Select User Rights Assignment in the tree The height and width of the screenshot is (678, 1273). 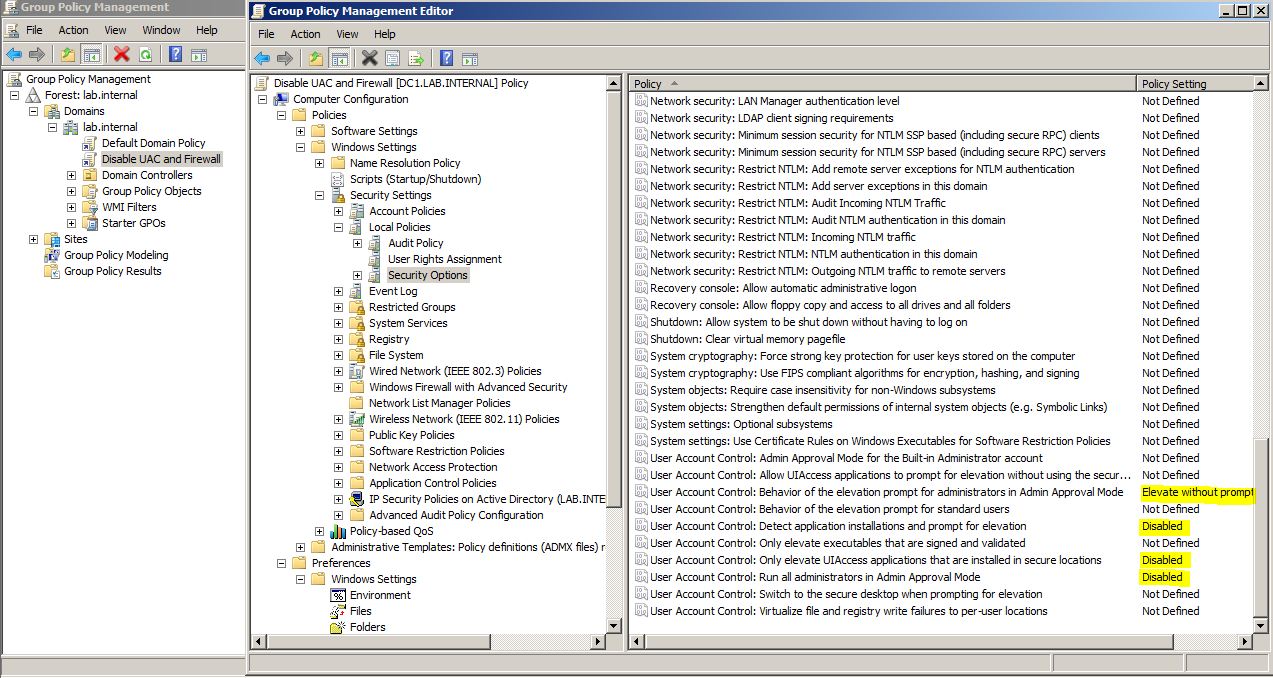(x=444, y=259)
